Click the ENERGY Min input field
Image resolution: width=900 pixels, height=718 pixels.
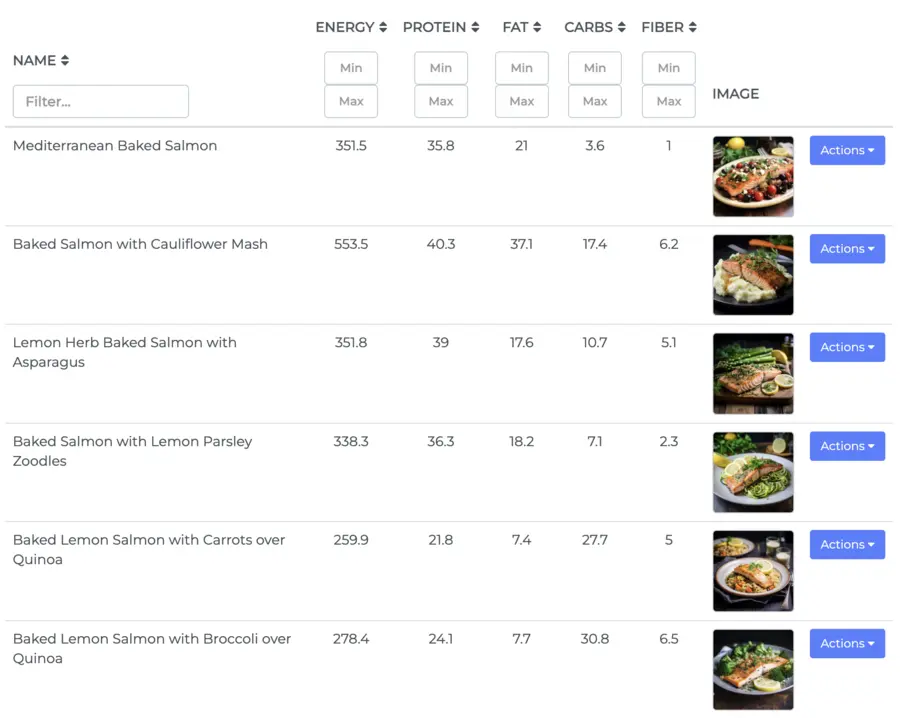(x=351, y=68)
